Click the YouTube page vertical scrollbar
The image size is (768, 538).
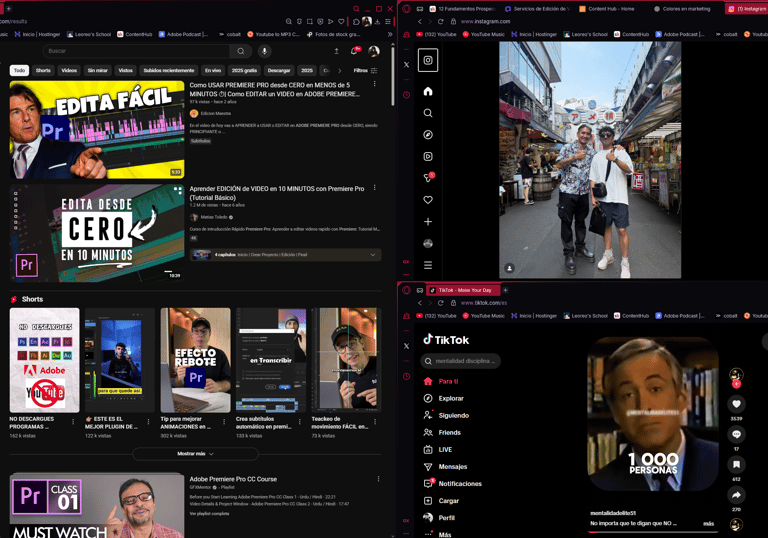tap(392, 76)
